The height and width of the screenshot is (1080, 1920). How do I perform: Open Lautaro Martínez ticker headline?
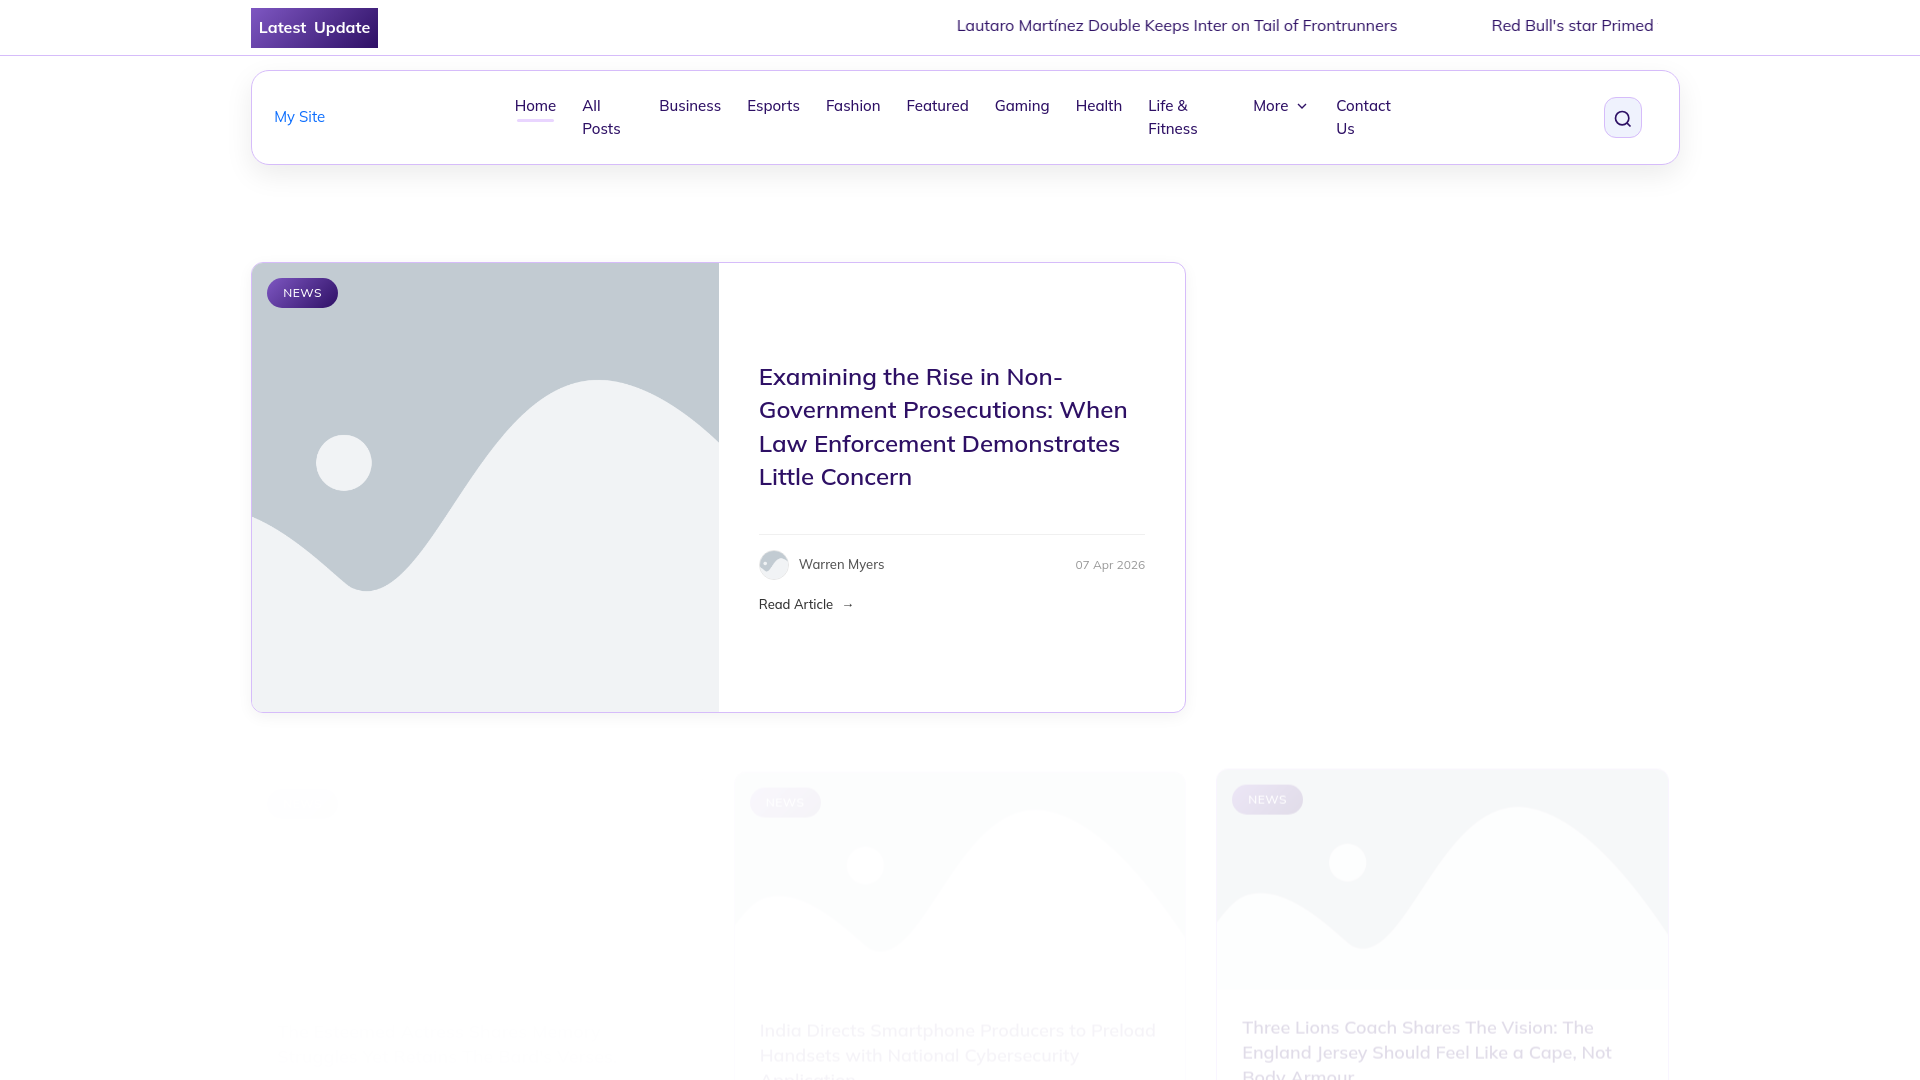1177,26
